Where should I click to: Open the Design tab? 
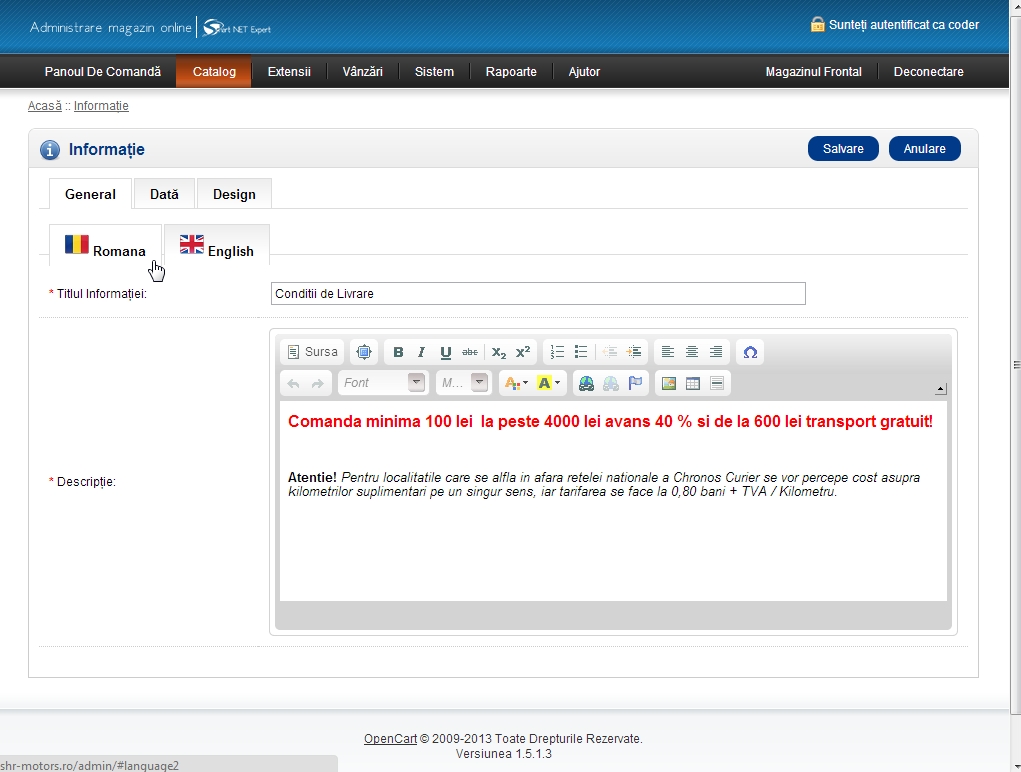pos(234,194)
